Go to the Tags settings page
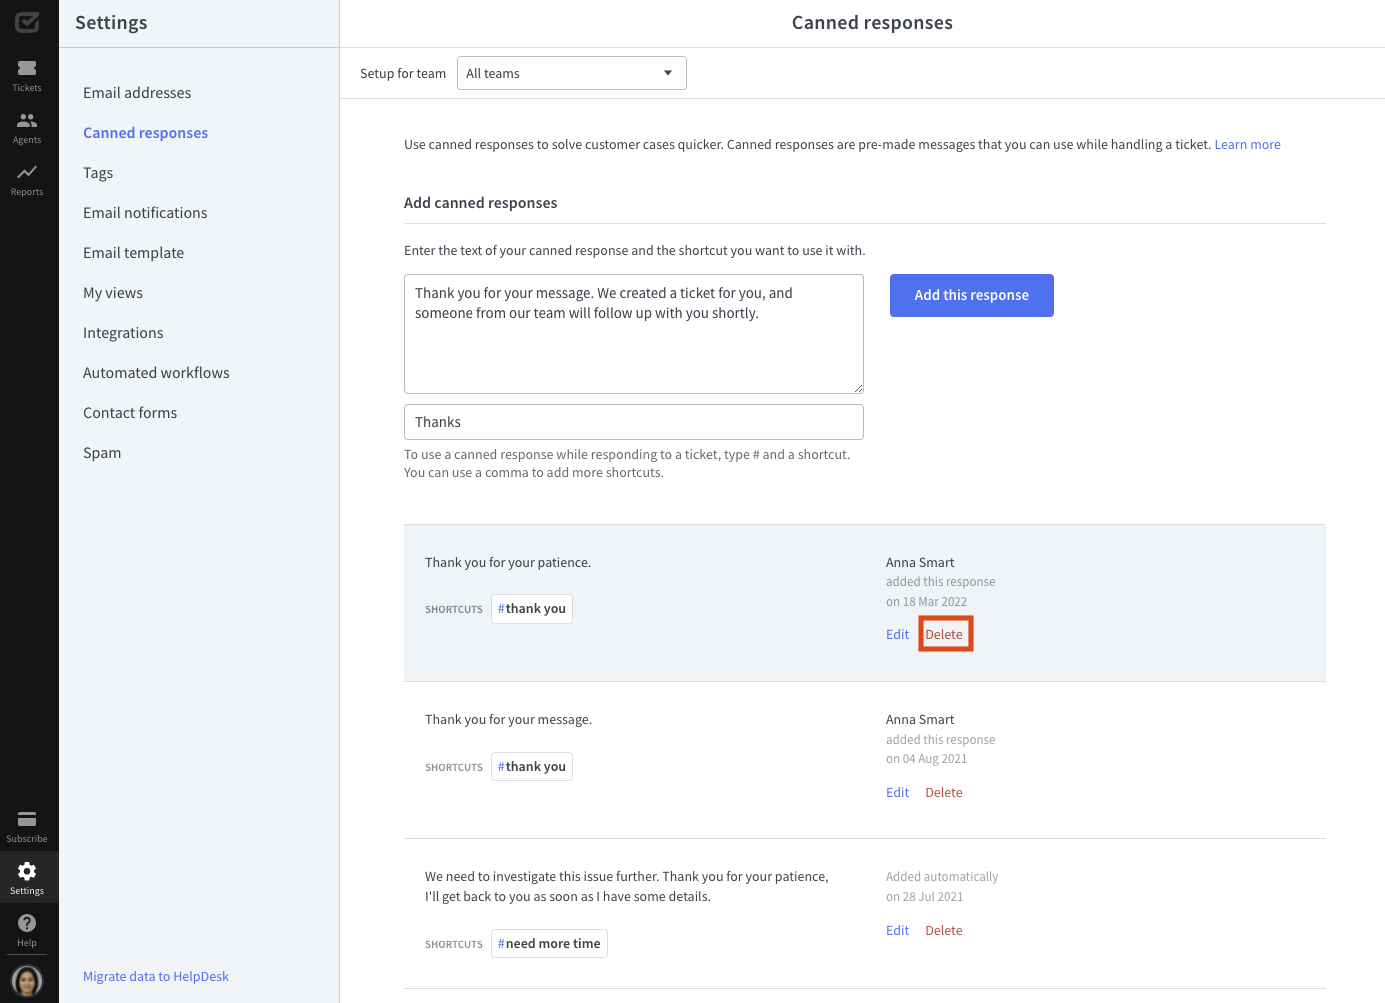 coord(98,173)
